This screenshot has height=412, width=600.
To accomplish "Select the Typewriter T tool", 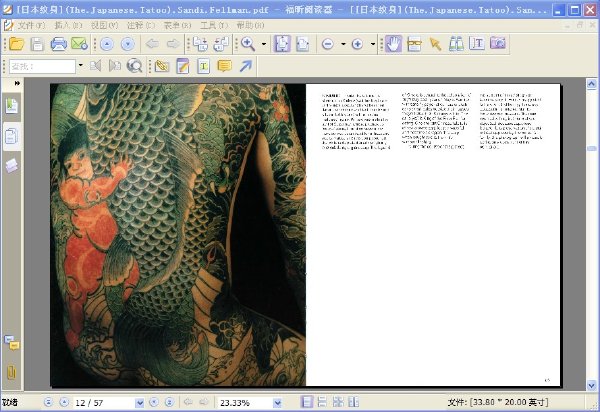I will point(204,67).
